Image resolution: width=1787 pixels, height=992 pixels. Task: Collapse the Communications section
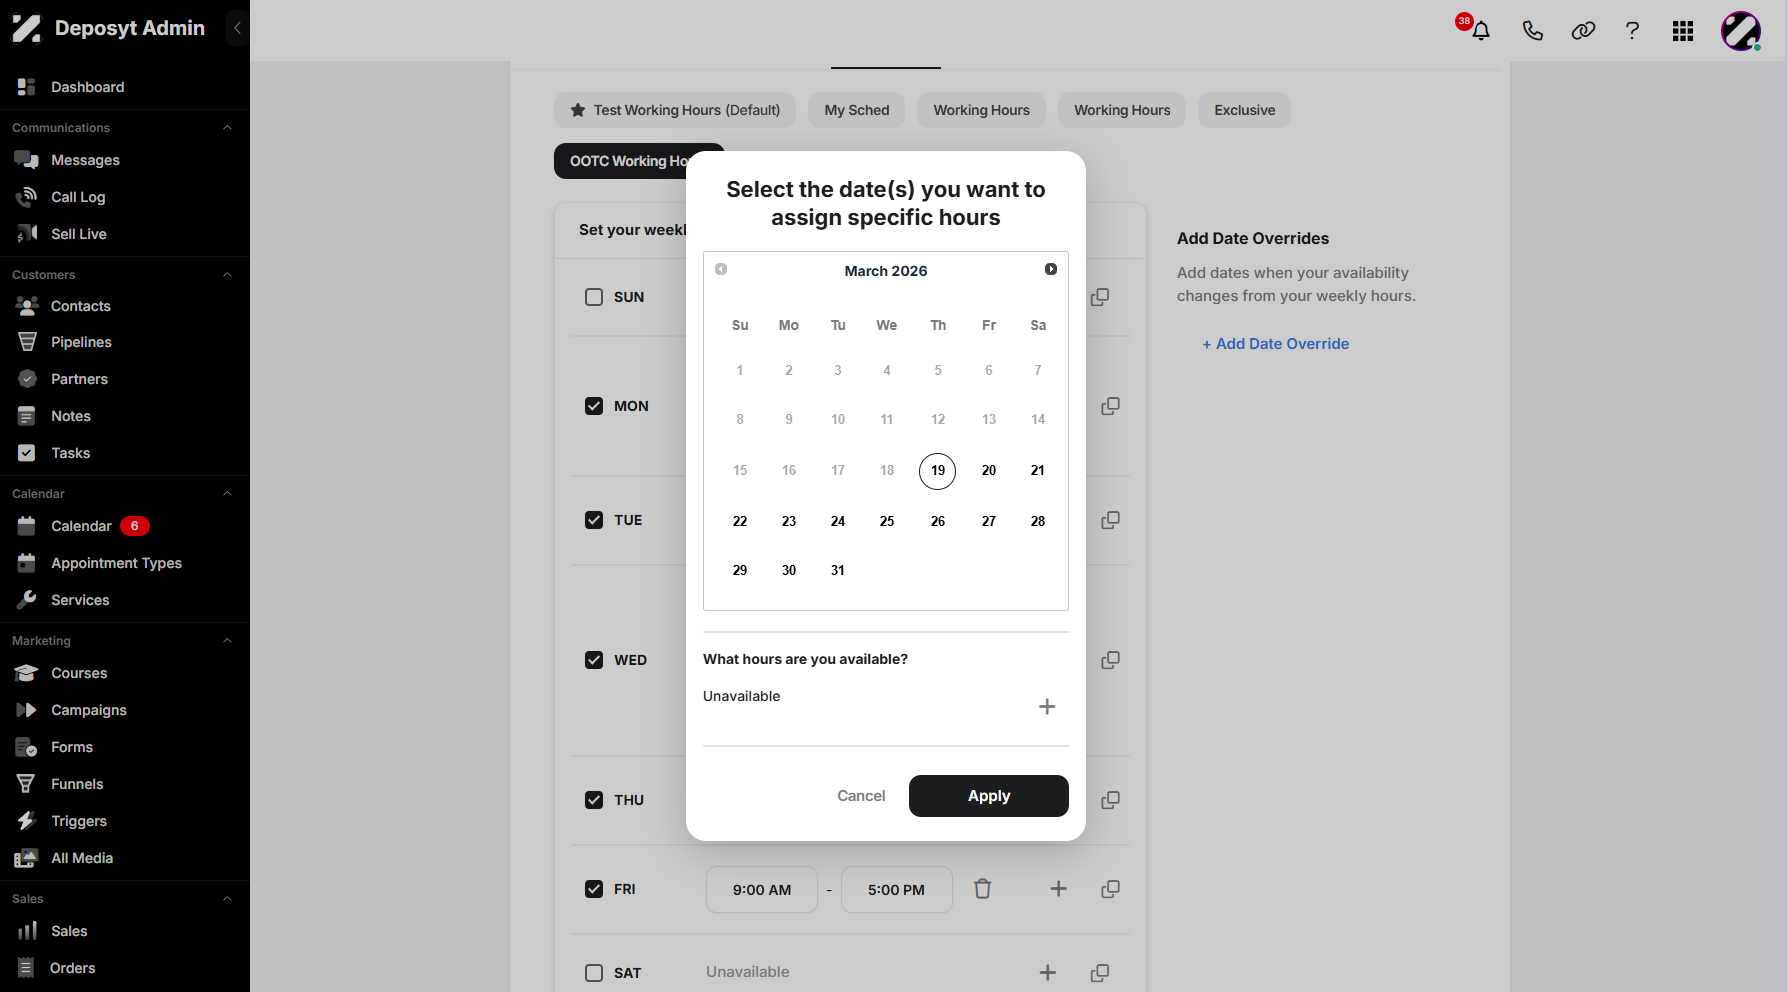point(227,128)
